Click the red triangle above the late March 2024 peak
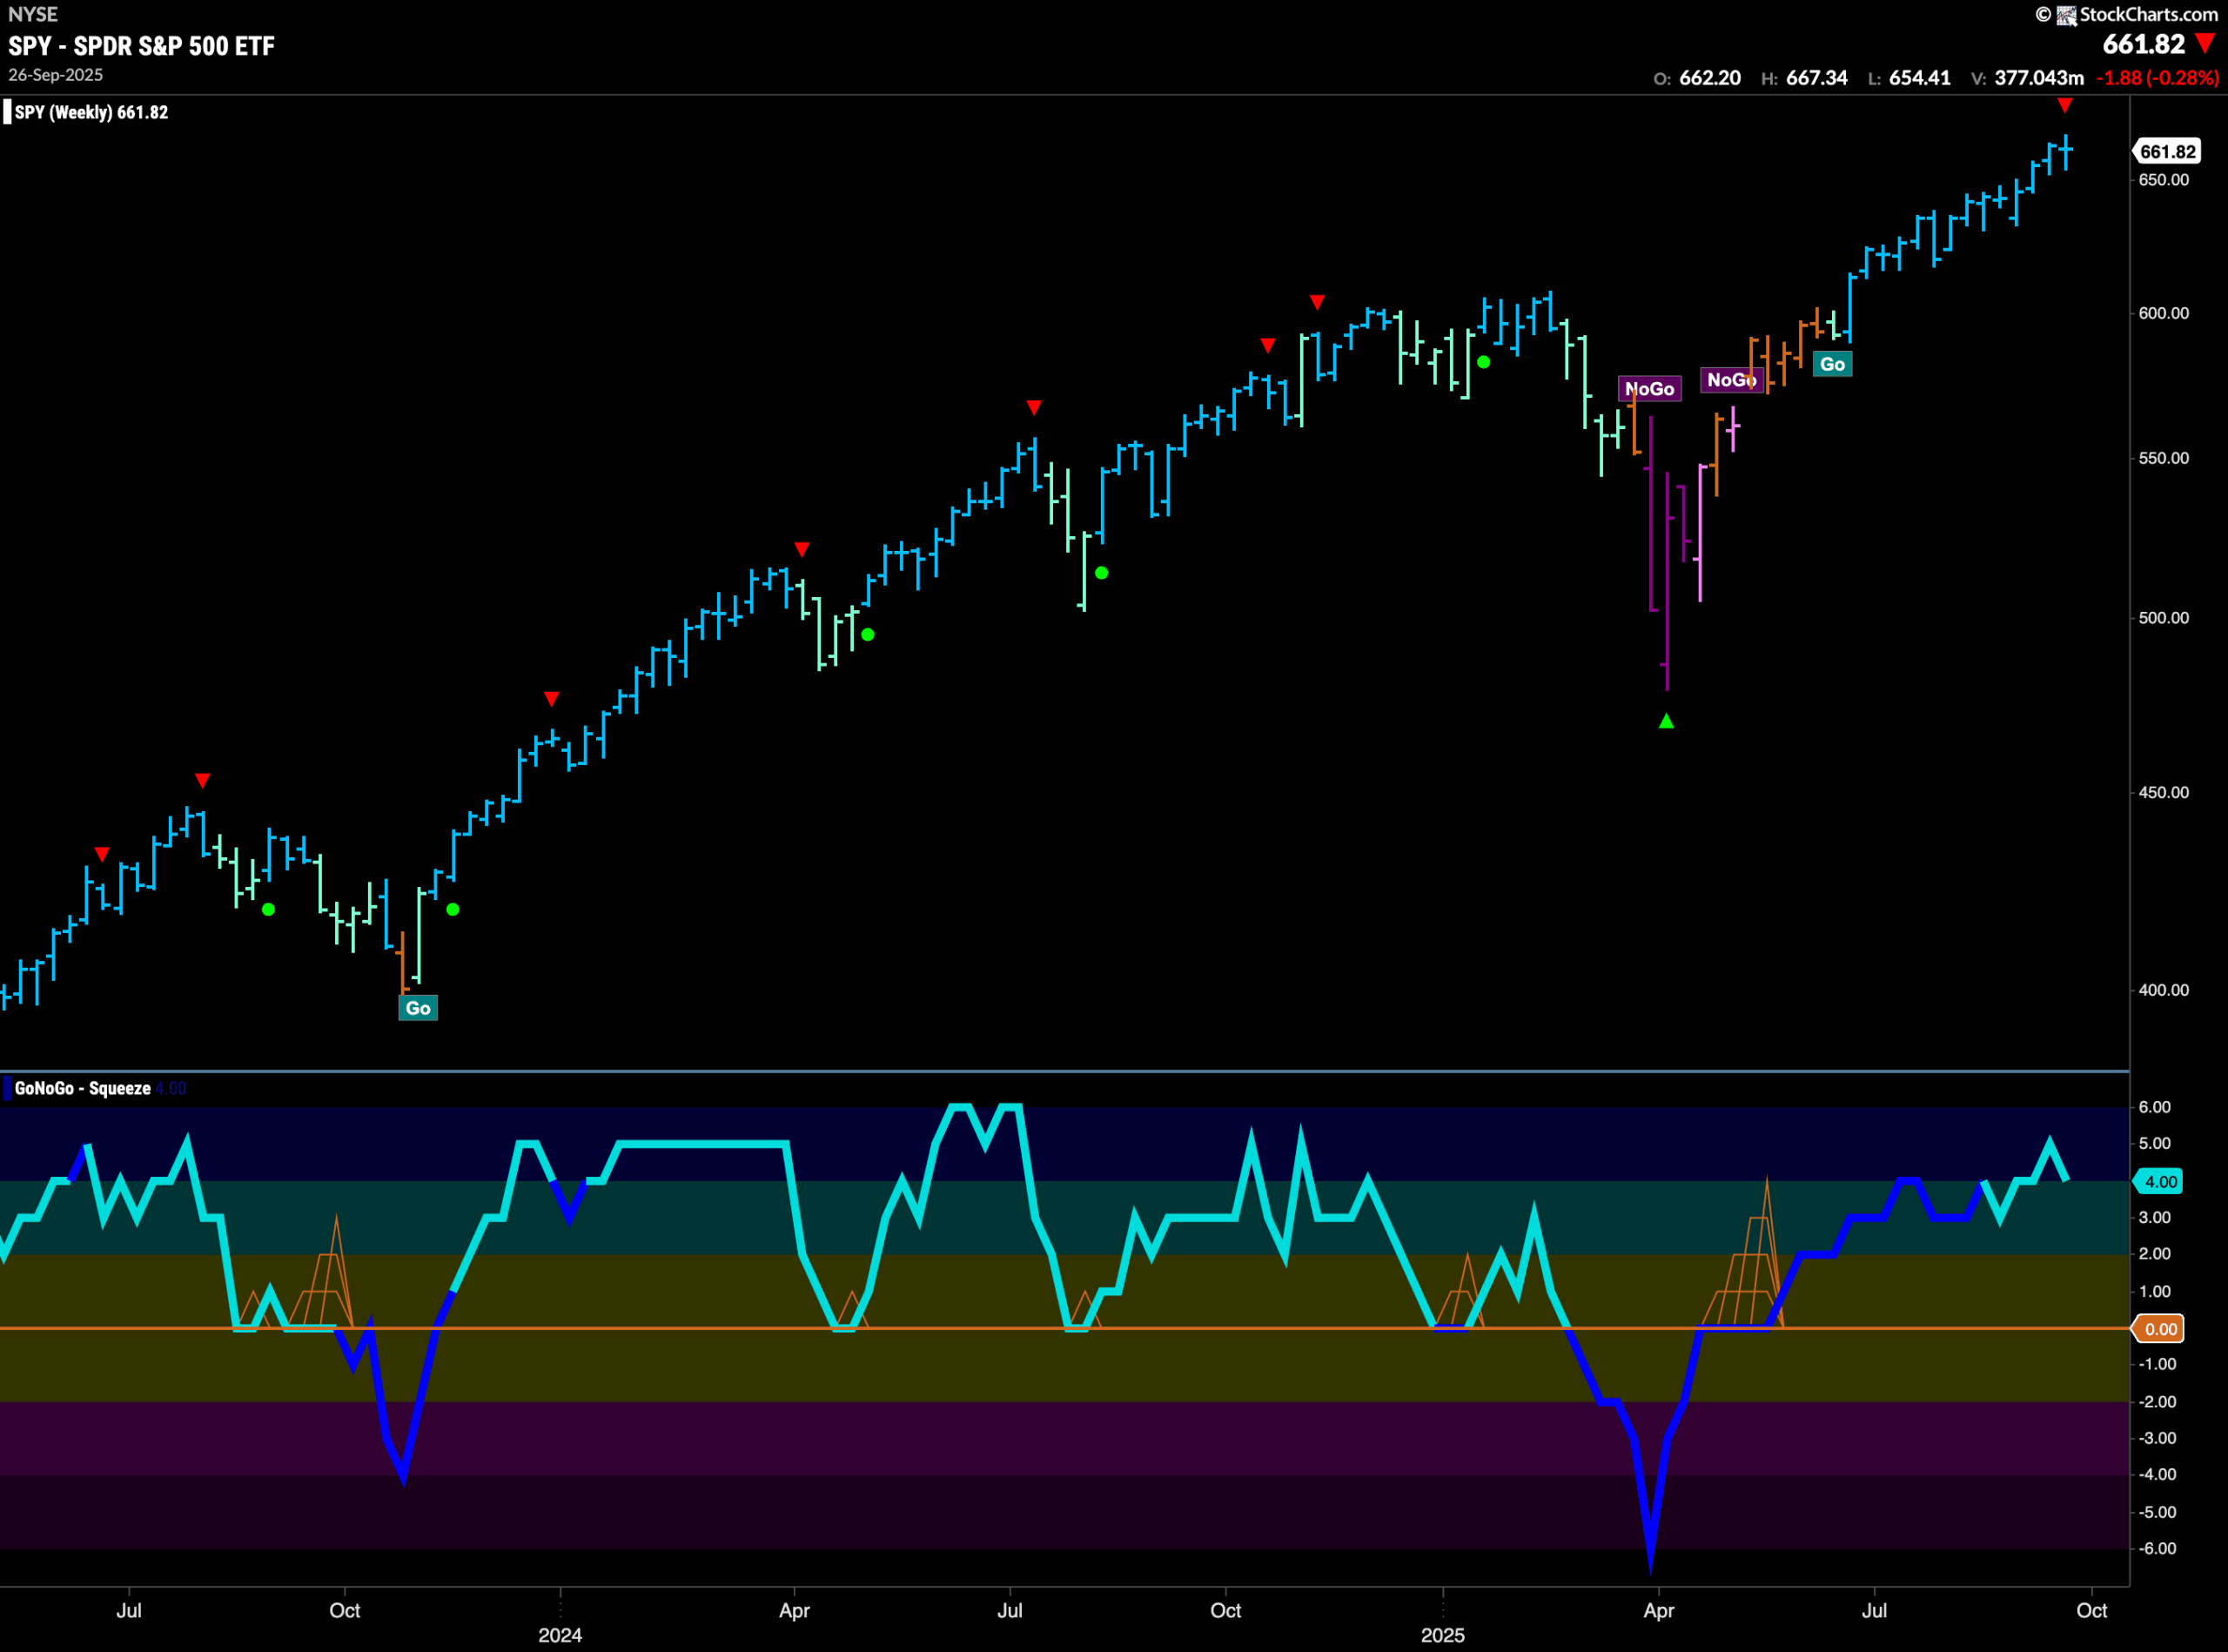Viewport: 2228px width, 1652px height. pyautogui.click(x=802, y=550)
